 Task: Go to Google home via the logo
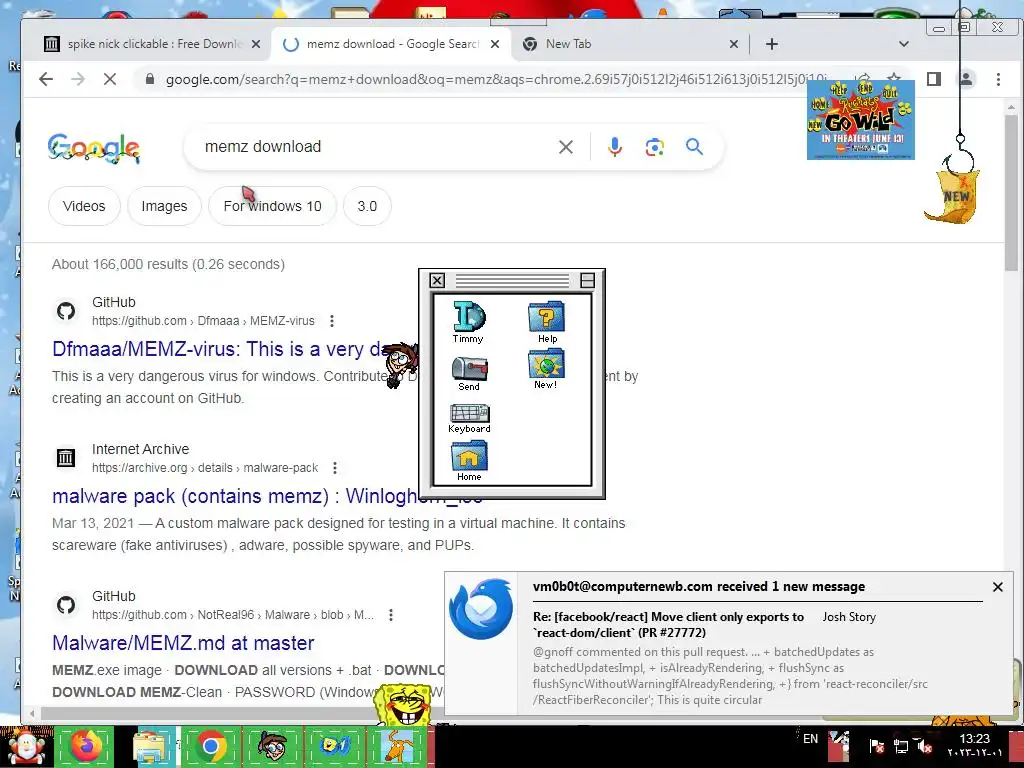[x=93, y=148]
